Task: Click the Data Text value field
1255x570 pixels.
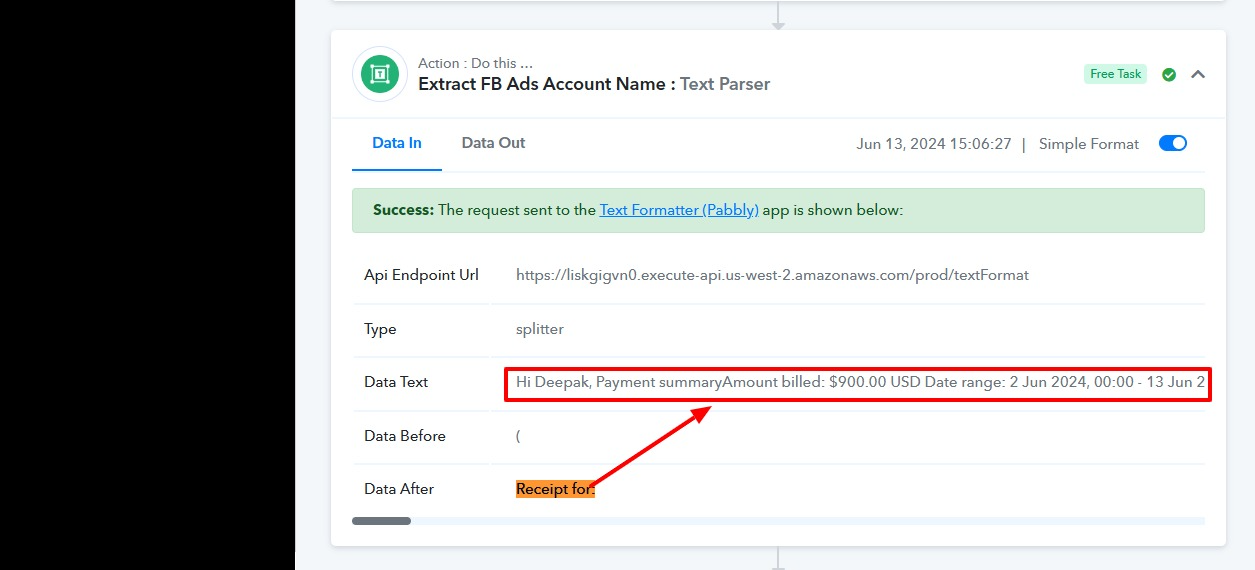Action: point(858,382)
